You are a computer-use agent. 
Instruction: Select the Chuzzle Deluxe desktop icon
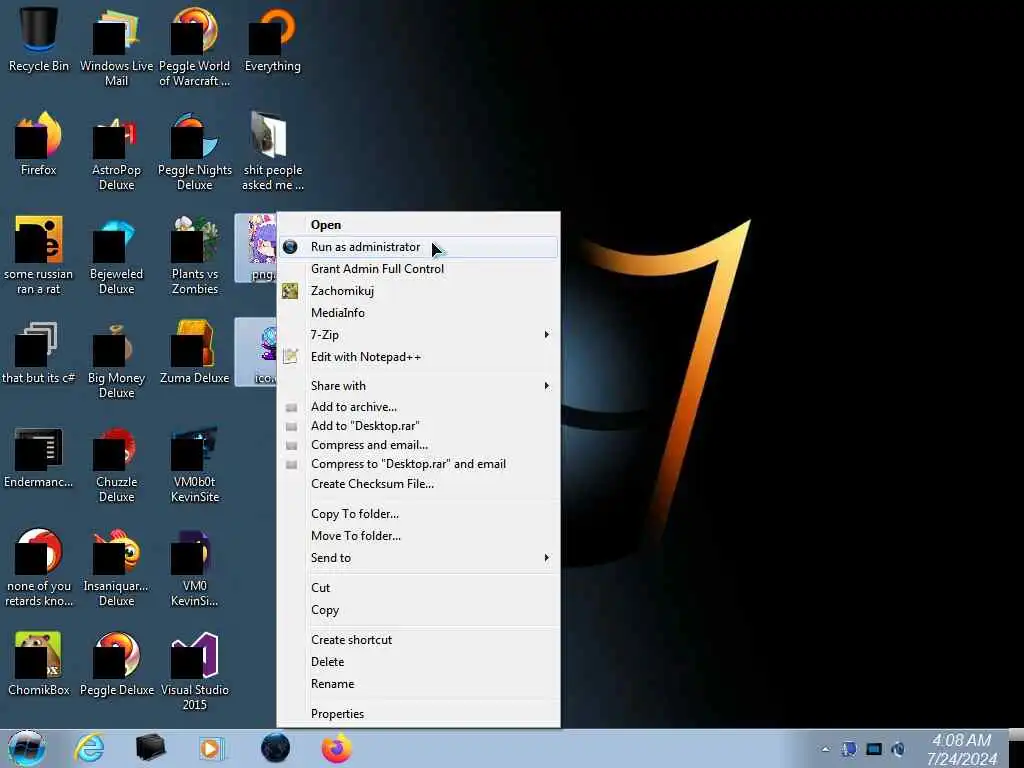pyautogui.click(x=116, y=464)
